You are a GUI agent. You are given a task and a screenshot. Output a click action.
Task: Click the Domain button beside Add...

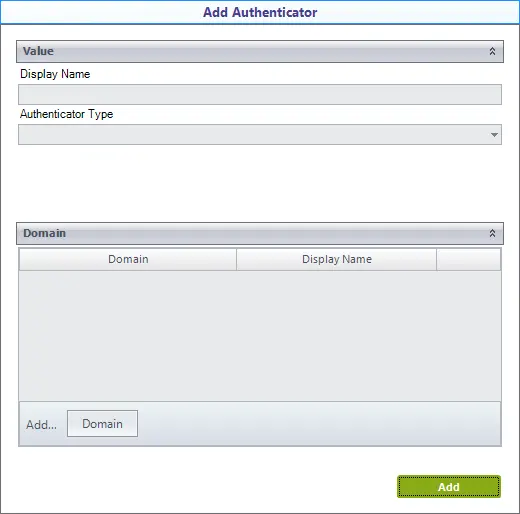coord(102,424)
